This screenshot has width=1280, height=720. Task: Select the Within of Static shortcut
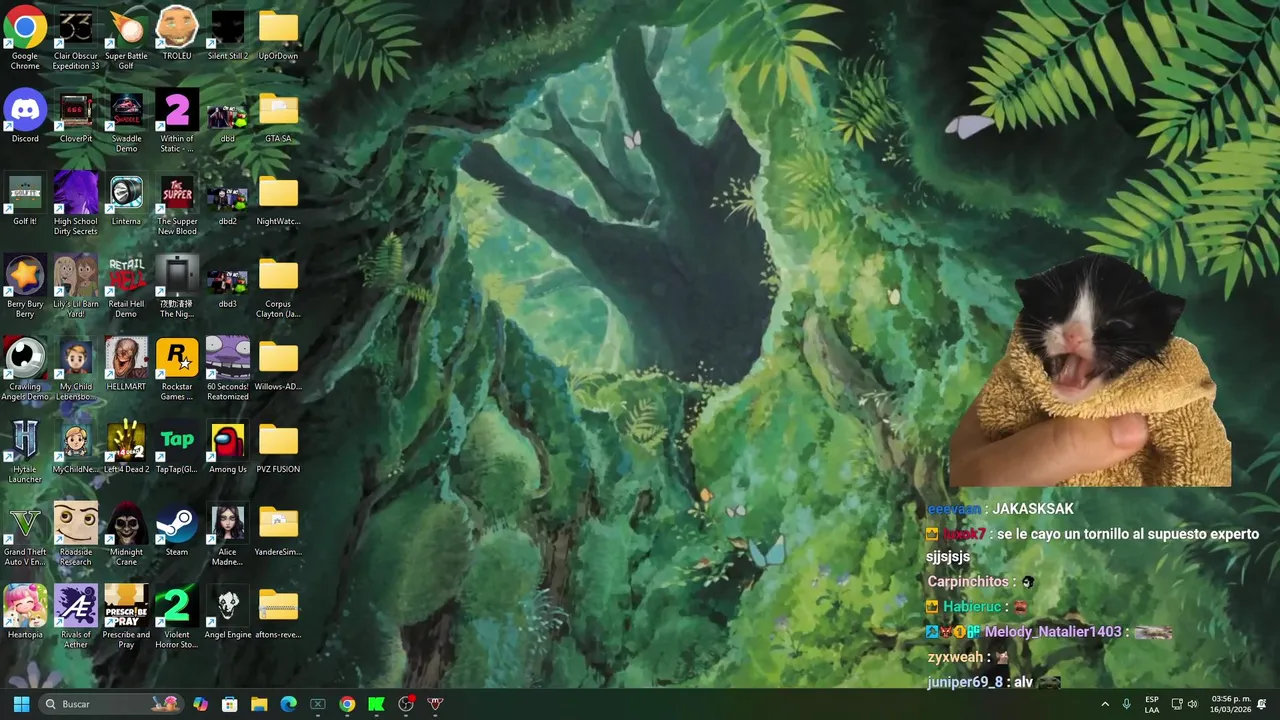click(177, 122)
